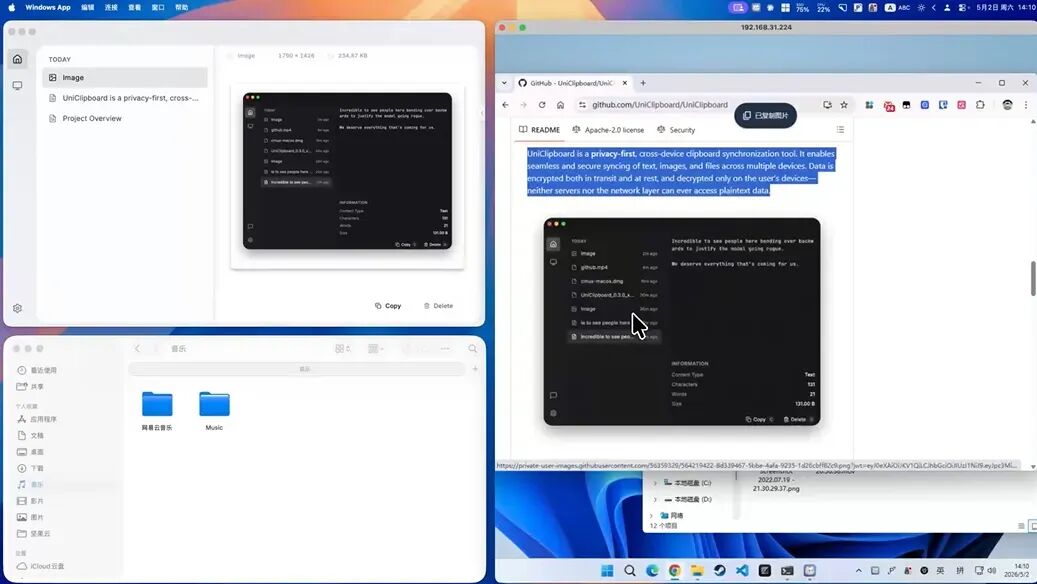Reload the GitHub page
1037x584 pixels.
coord(542,104)
